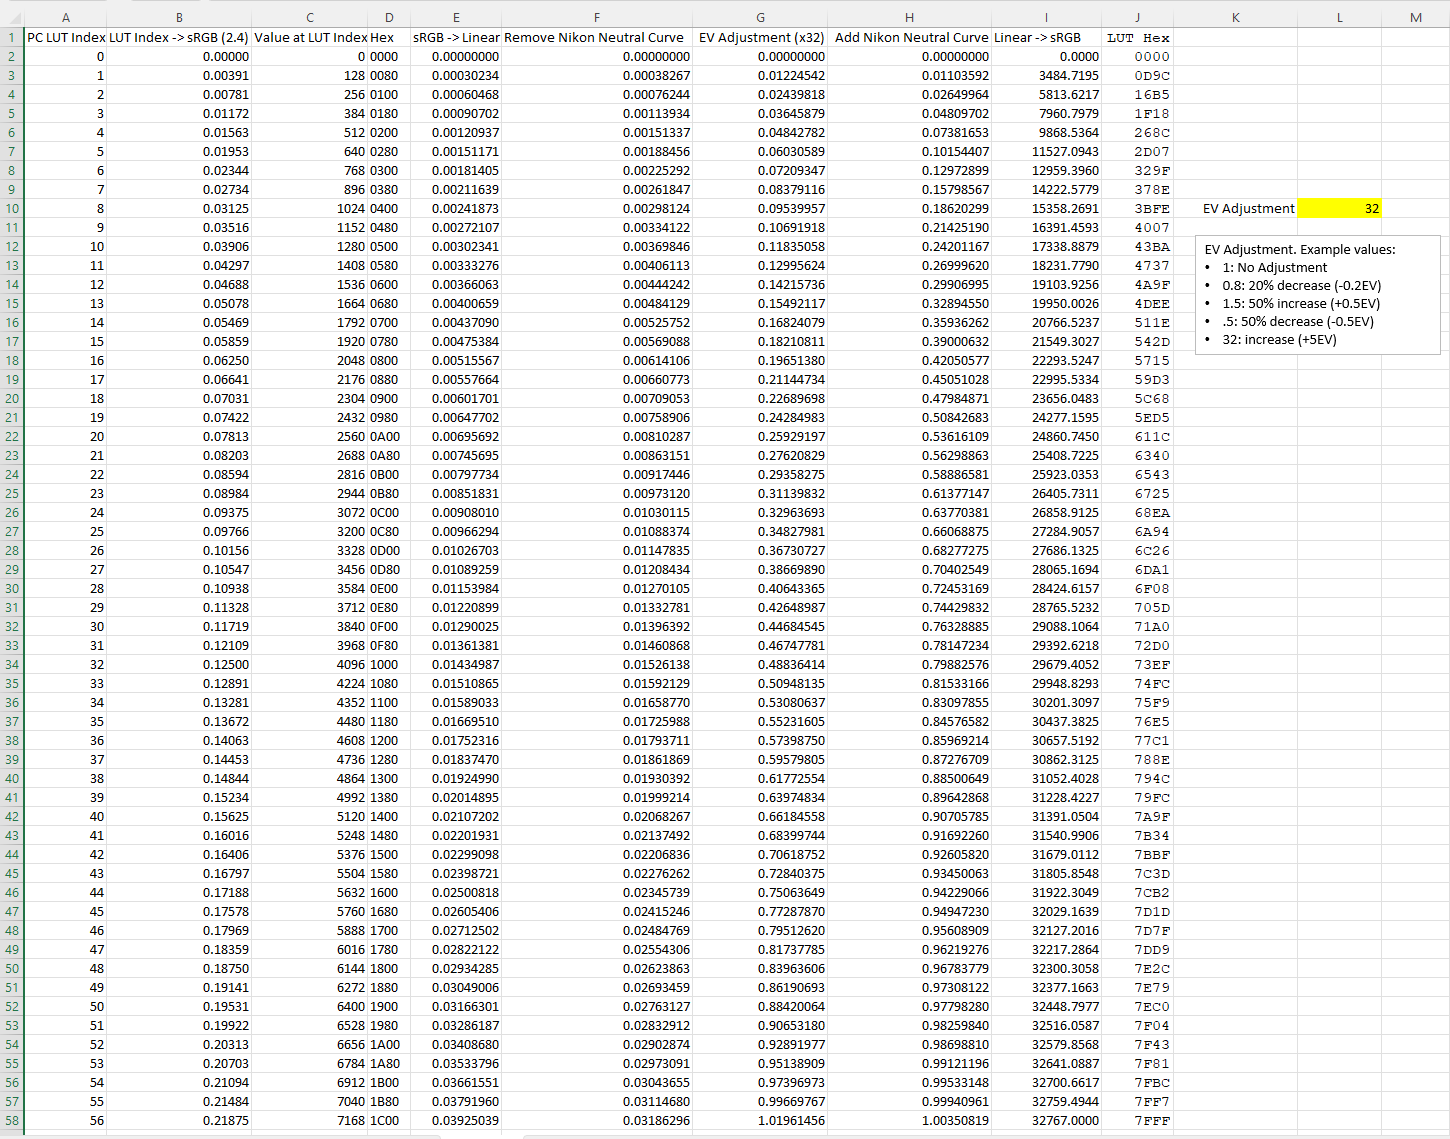The width and height of the screenshot is (1450, 1139).
Task: Click cell with value 0.01224542
Action: pos(760,75)
